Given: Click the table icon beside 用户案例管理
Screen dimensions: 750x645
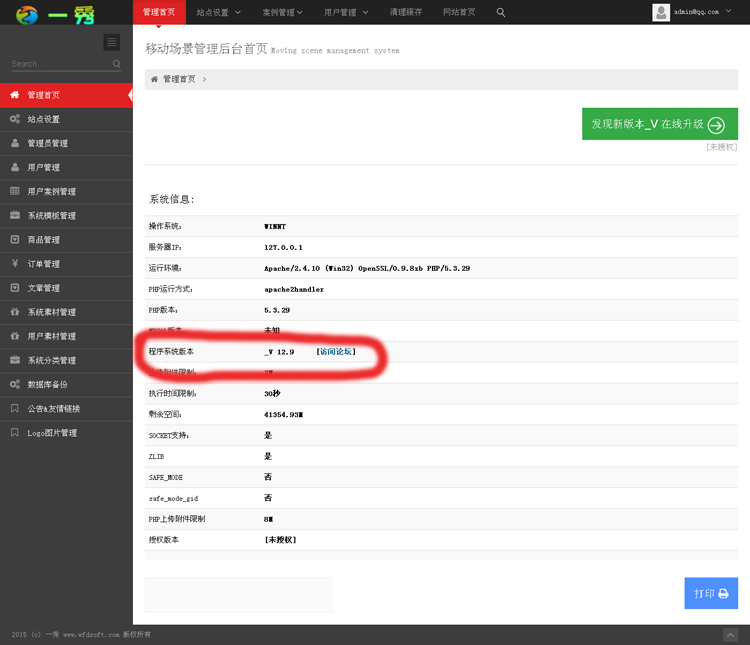Looking at the screenshot, I should (x=15, y=191).
